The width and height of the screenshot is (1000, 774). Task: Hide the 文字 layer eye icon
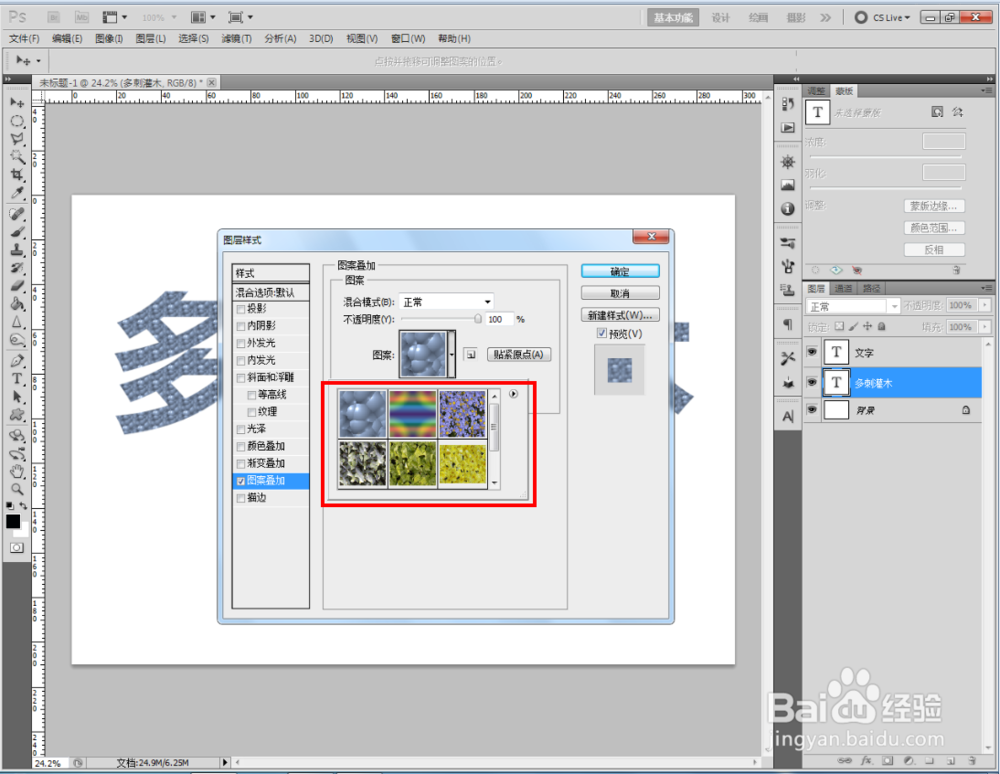(x=812, y=352)
